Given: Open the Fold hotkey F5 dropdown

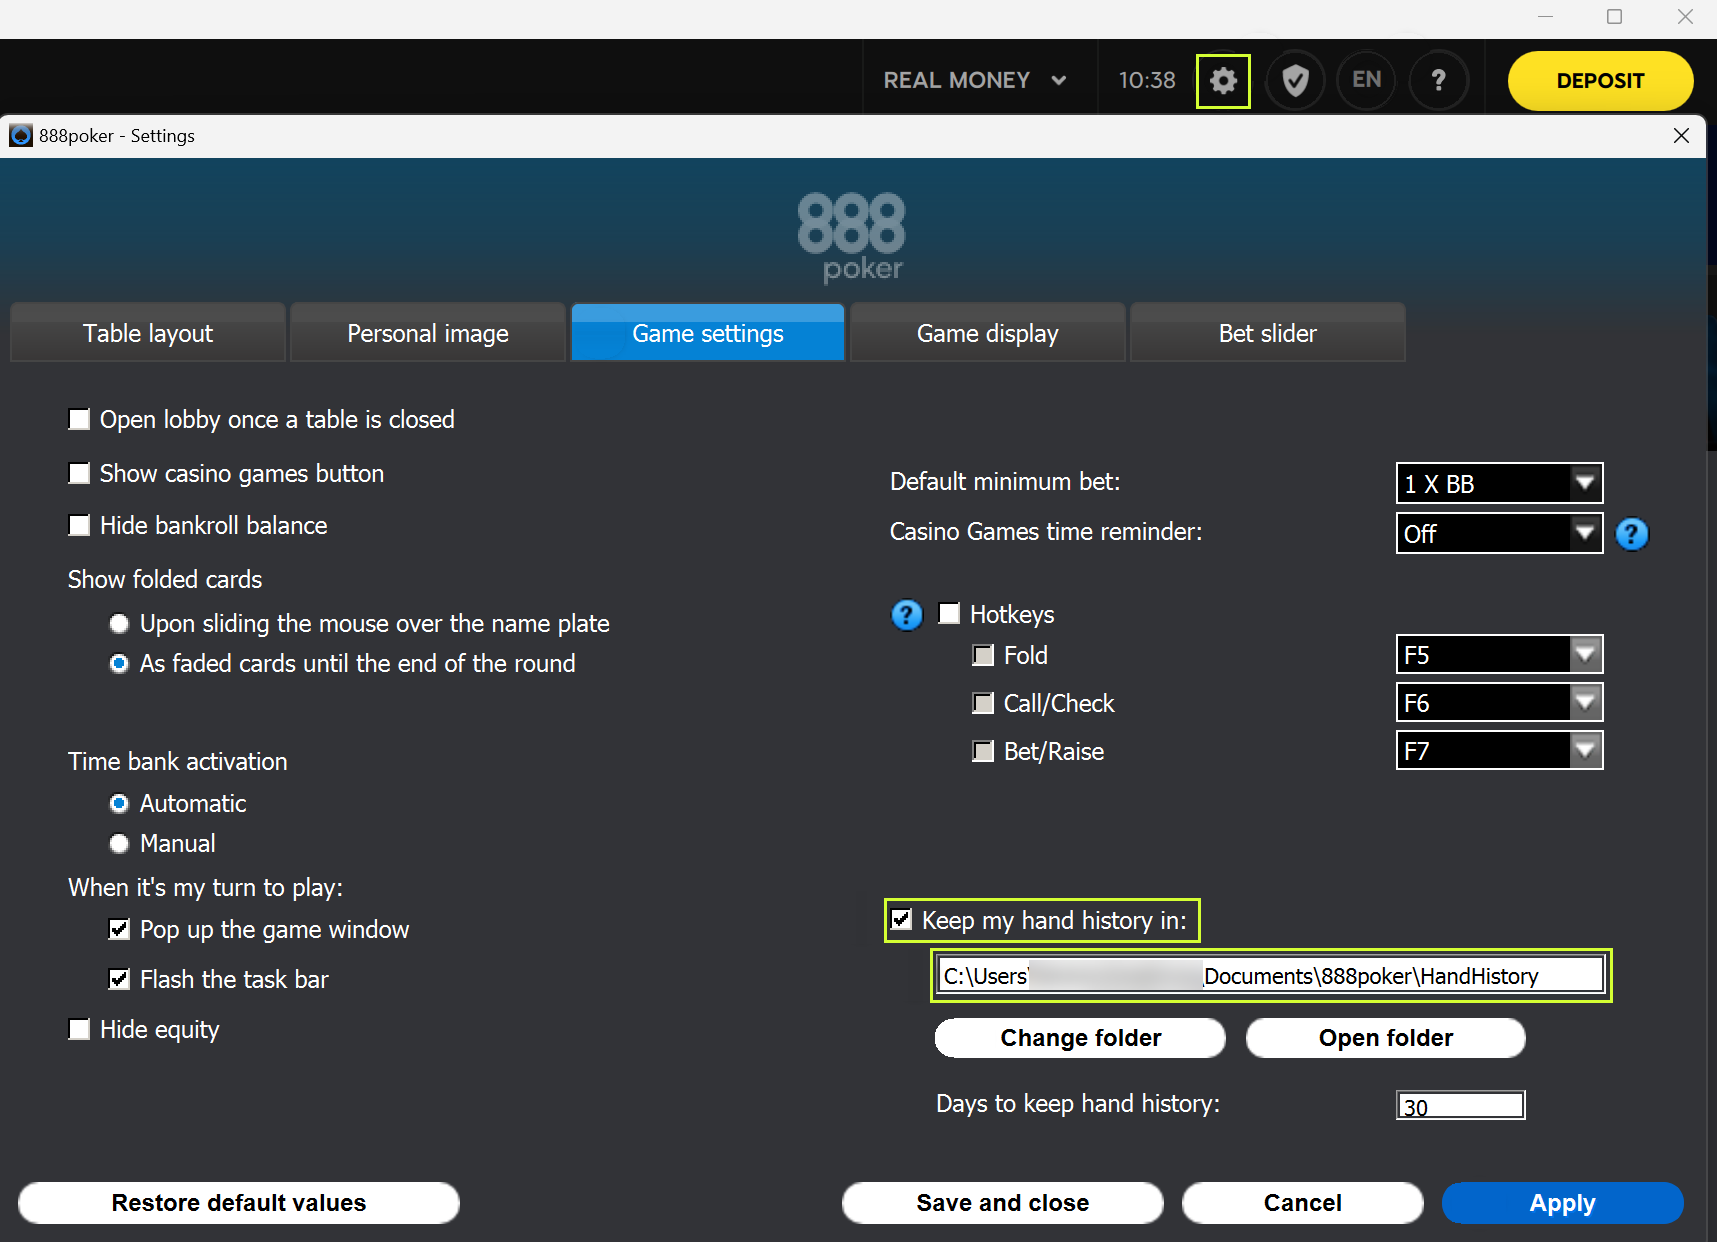Looking at the screenshot, I should tap(1499, 655).
